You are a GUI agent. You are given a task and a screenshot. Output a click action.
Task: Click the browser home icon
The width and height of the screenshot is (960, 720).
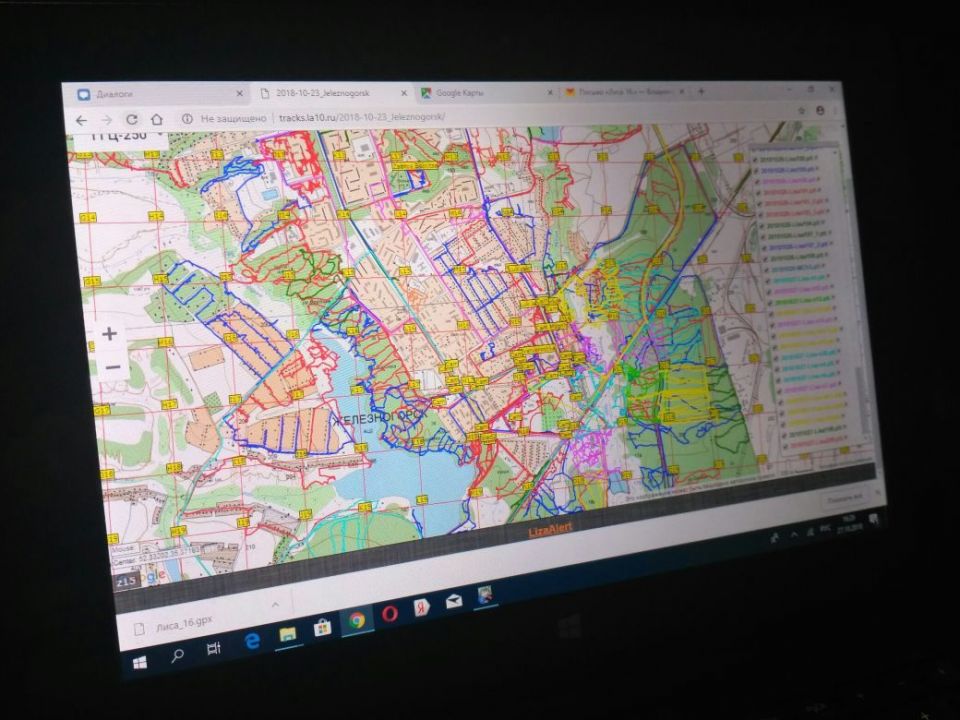[158, 119]
